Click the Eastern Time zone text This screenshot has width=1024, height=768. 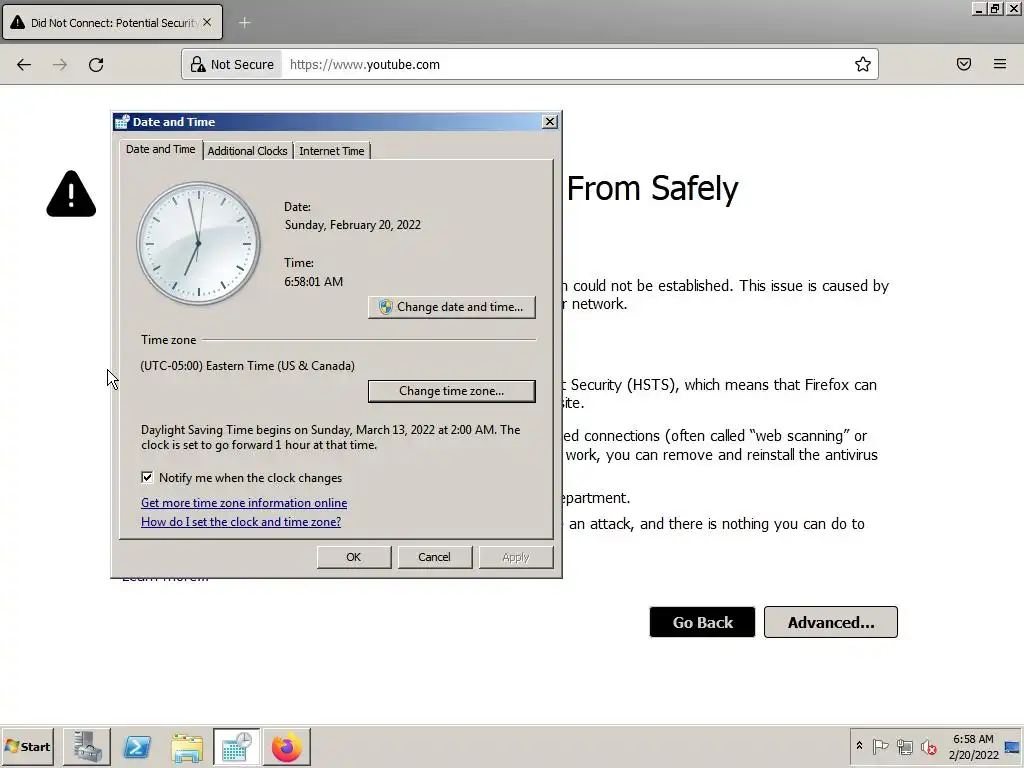[248, 366]
